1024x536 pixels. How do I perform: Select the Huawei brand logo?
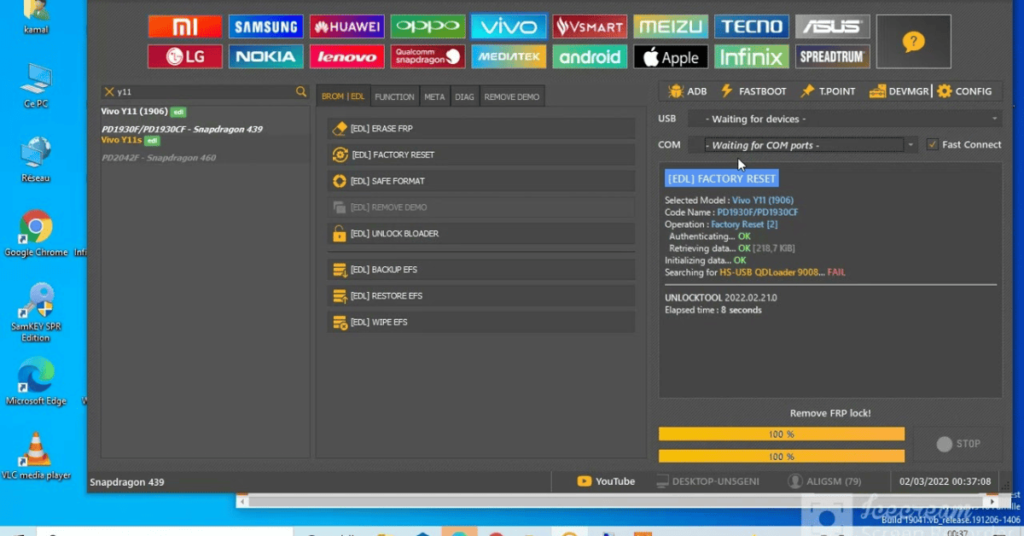[x=347, y=27]
